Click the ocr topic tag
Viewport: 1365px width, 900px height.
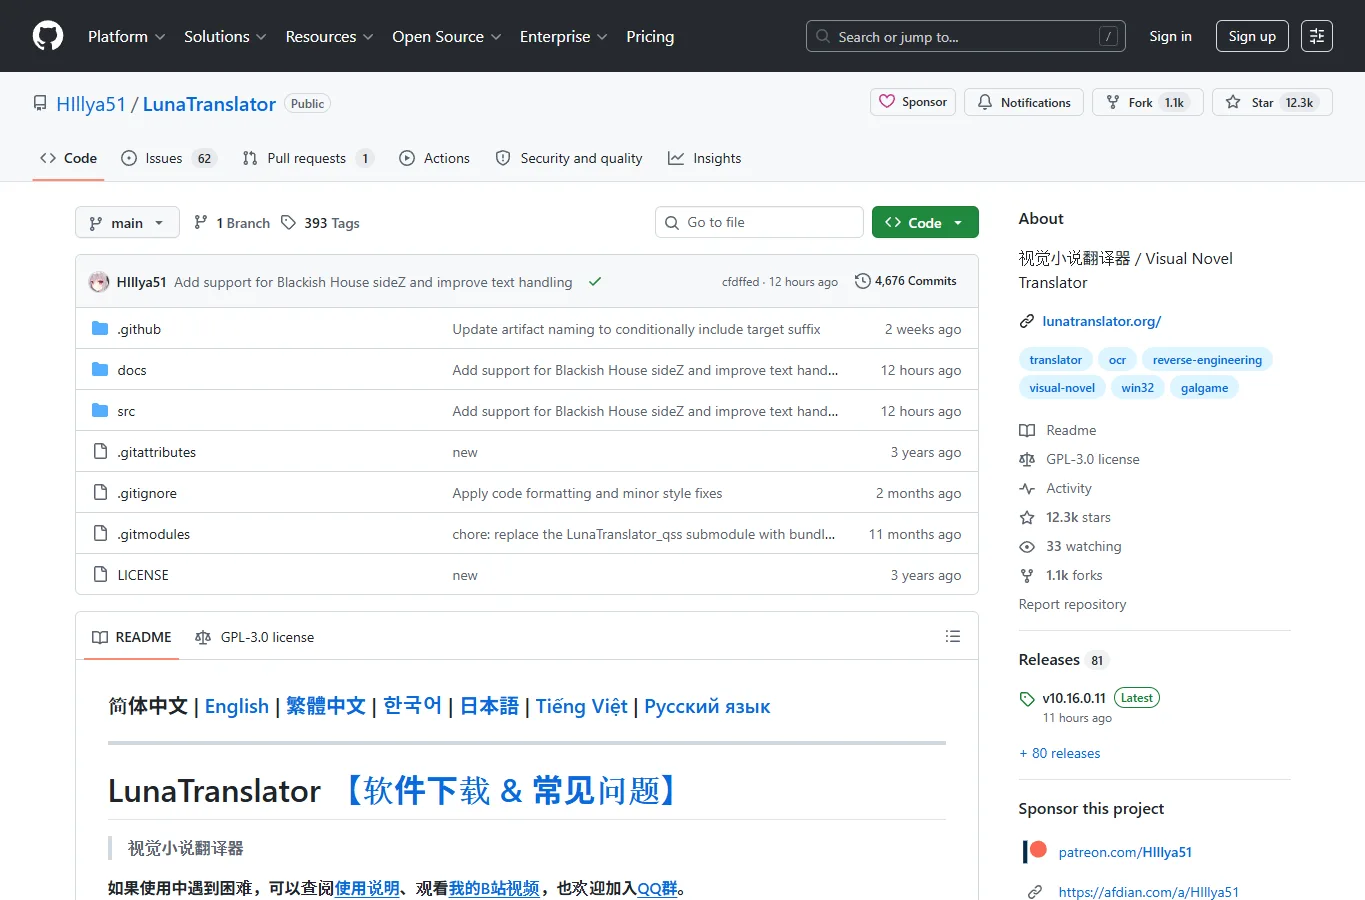click(1117, 360)
